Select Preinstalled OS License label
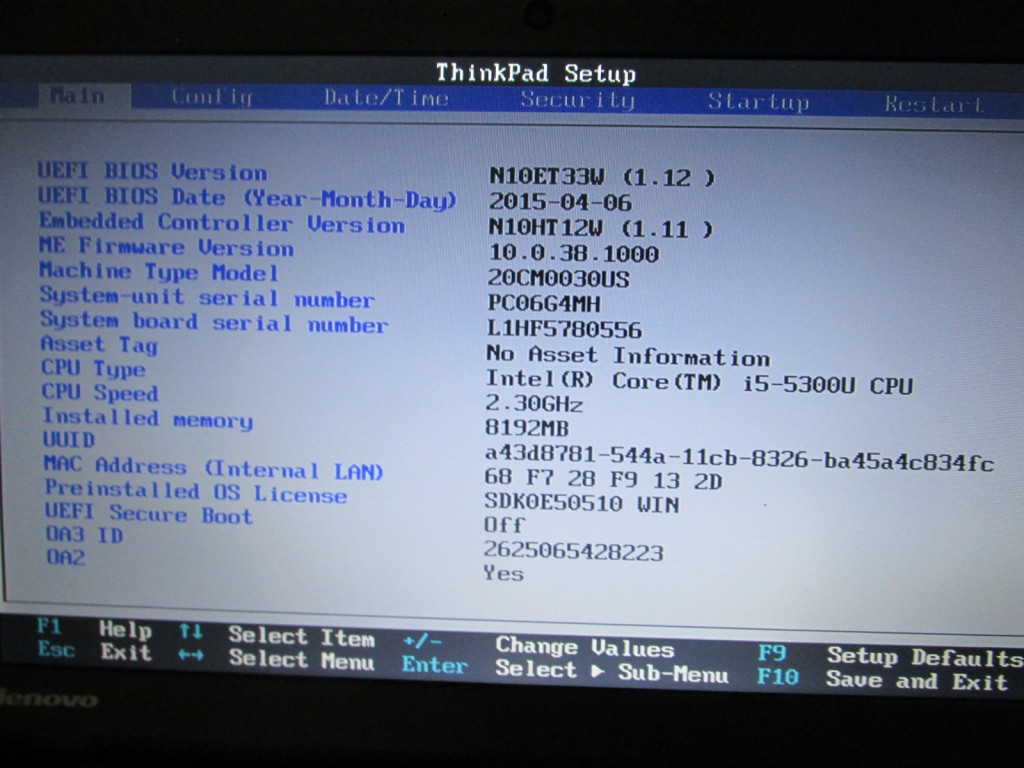Screen dimensions: 1024x768 196,491
